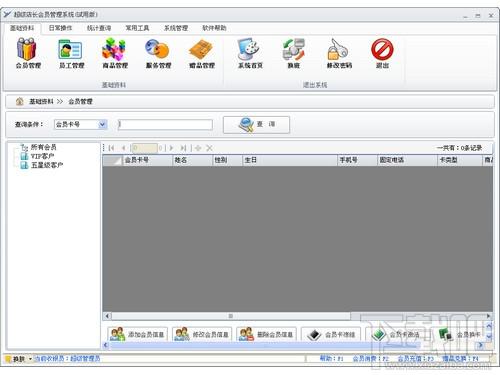500x375 pixels.
Task: Click the record number field in navigator
Action: pyautogui.click(x=144, y=148)
